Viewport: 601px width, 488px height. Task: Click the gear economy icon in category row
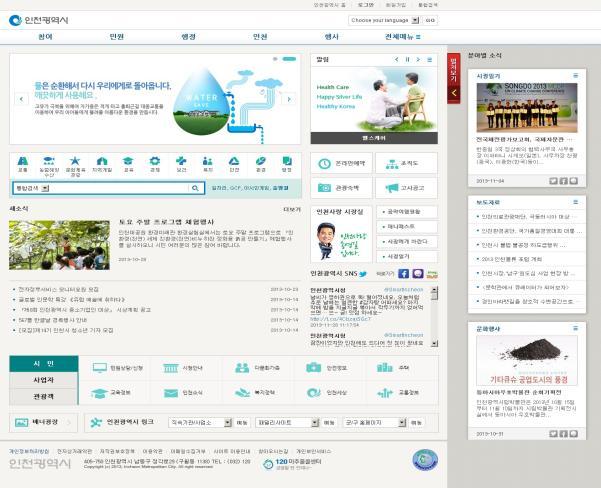tap(154, 161)
